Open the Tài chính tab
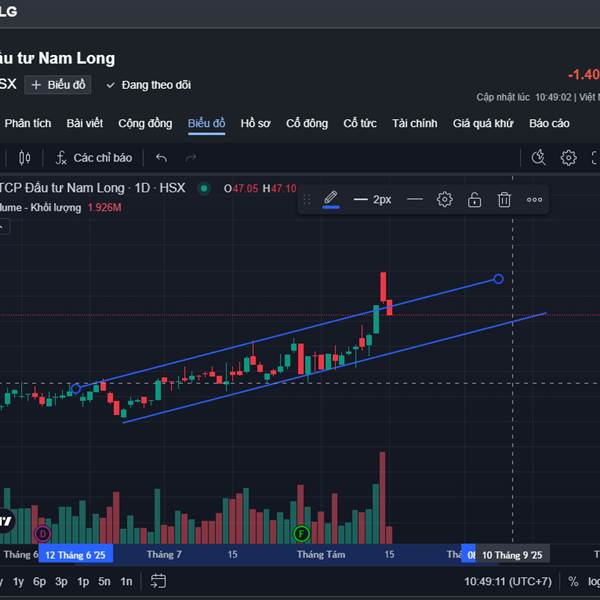The width and height of the screenshot is (600, 600). (414, 123)
